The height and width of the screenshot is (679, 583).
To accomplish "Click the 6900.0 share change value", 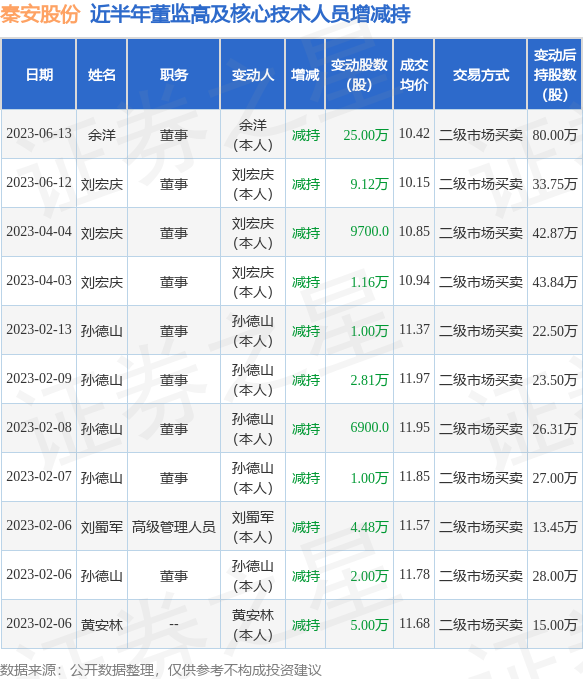I will pyautogui.click(x=369, y=427).
